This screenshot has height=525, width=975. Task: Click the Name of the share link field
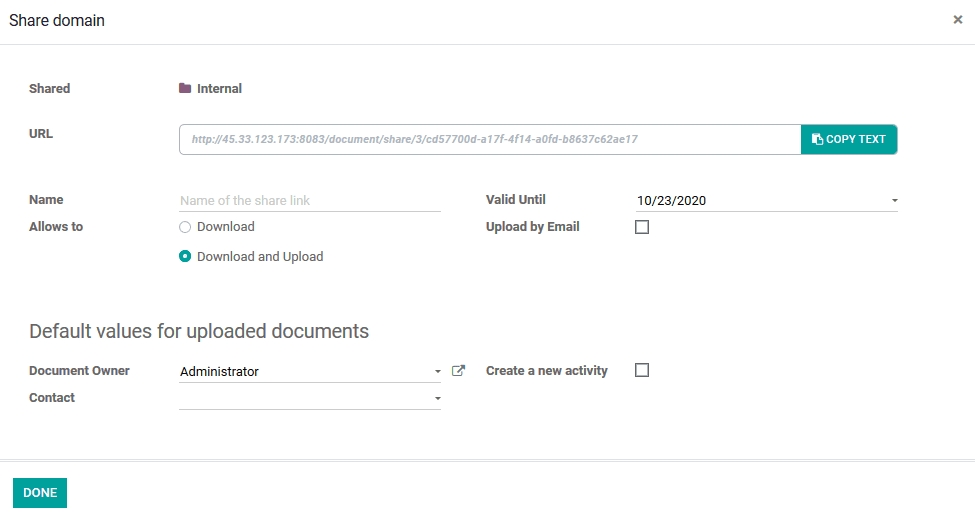310,200
